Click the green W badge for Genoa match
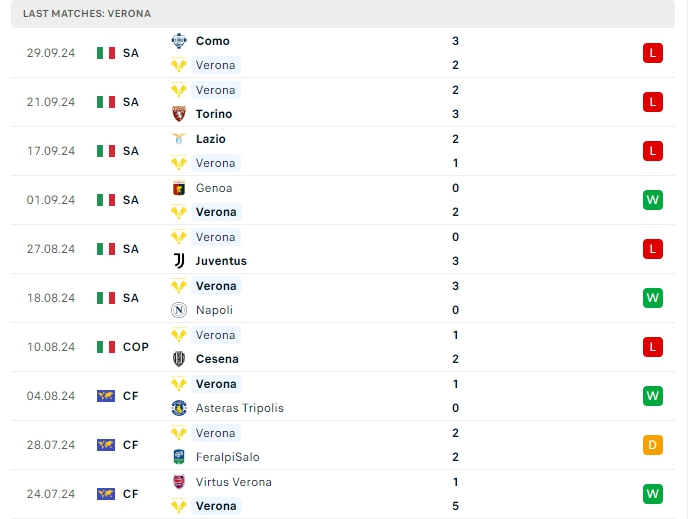The width and height of the screenshot is (688, 519). pos(652,200)
